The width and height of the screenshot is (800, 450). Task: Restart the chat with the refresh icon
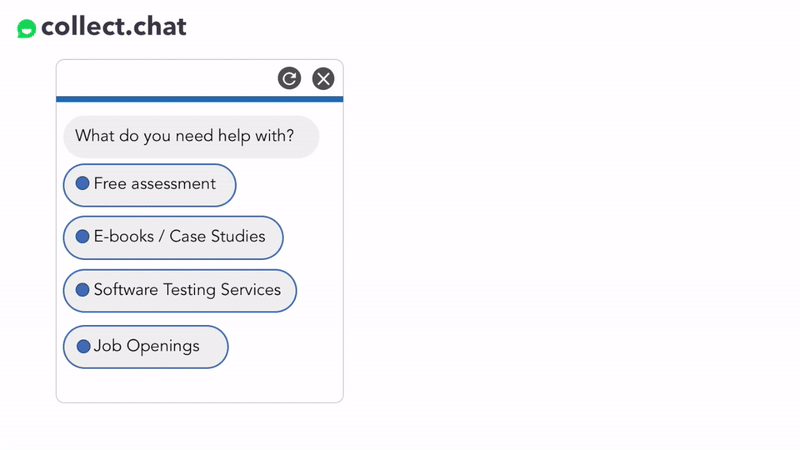pyautogui.click(x=289, y=79)
